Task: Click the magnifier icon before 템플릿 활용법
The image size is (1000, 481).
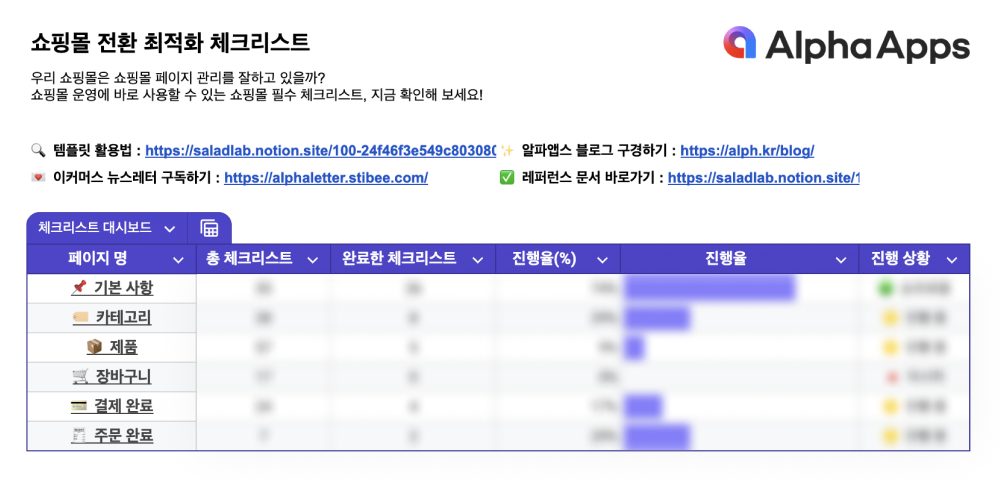Action: pyautogui.click(x=37, y=151)
